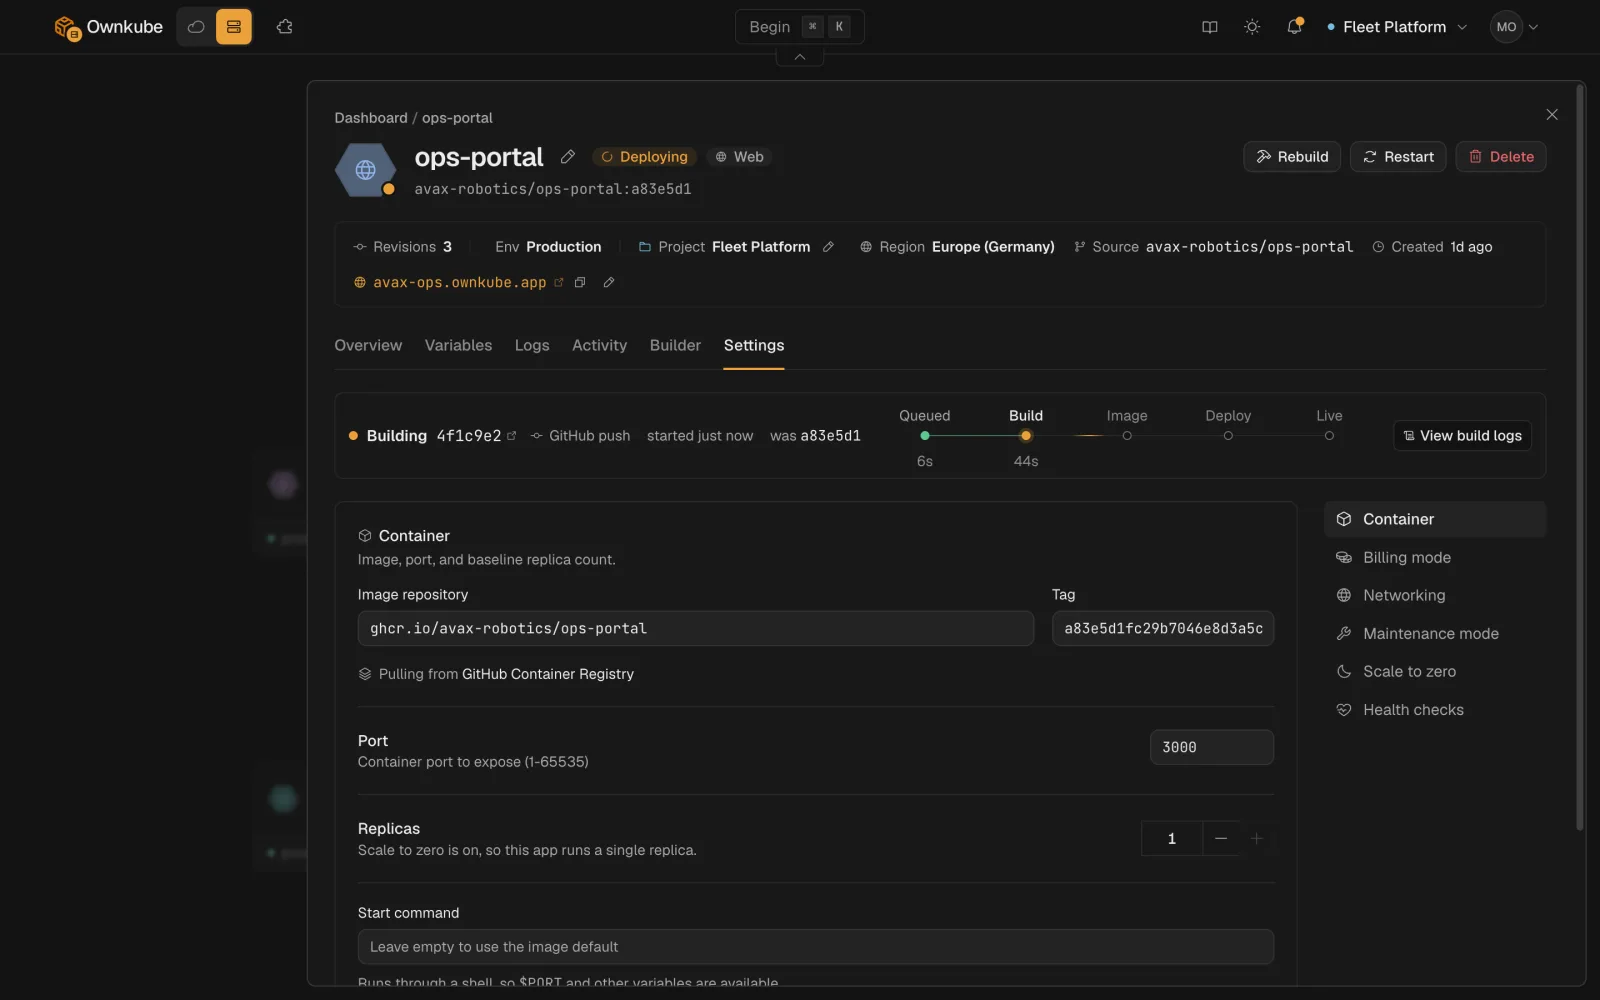
Task: Select Container in settings sidebar
Action: (x=1435, y=520)
